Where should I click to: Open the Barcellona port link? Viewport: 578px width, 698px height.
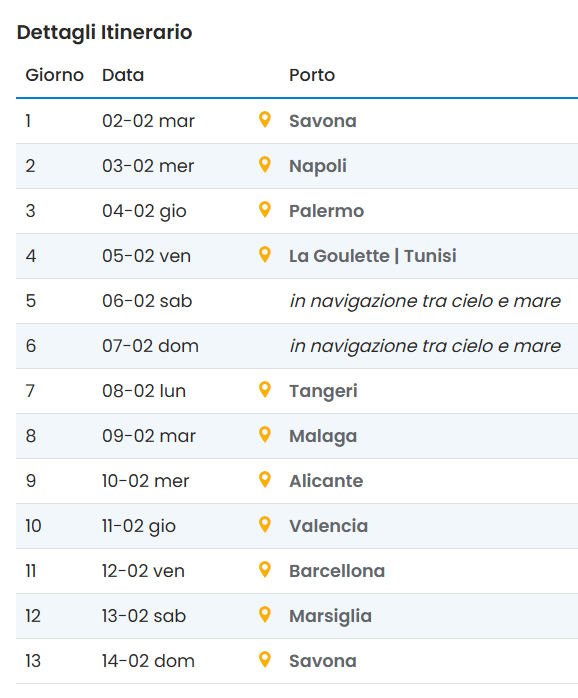pos(337,571)
